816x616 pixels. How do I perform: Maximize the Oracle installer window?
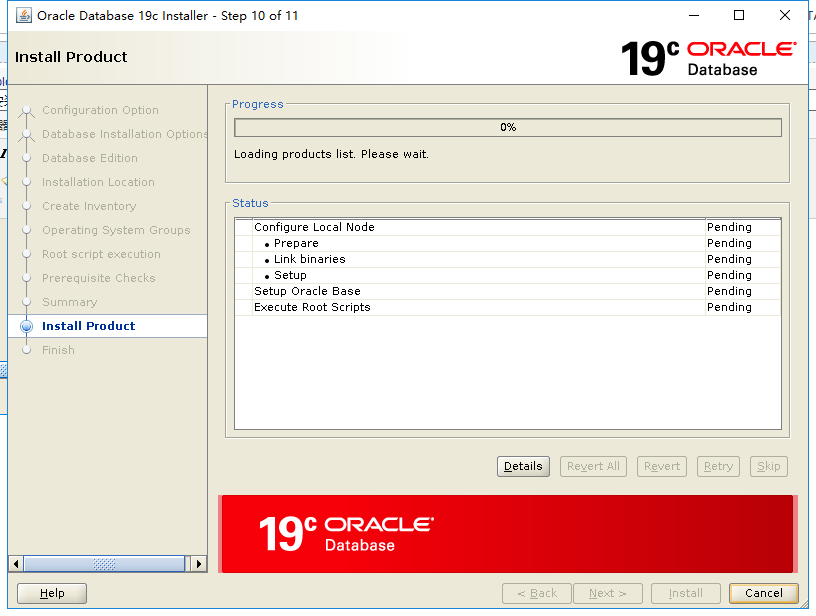738,15
